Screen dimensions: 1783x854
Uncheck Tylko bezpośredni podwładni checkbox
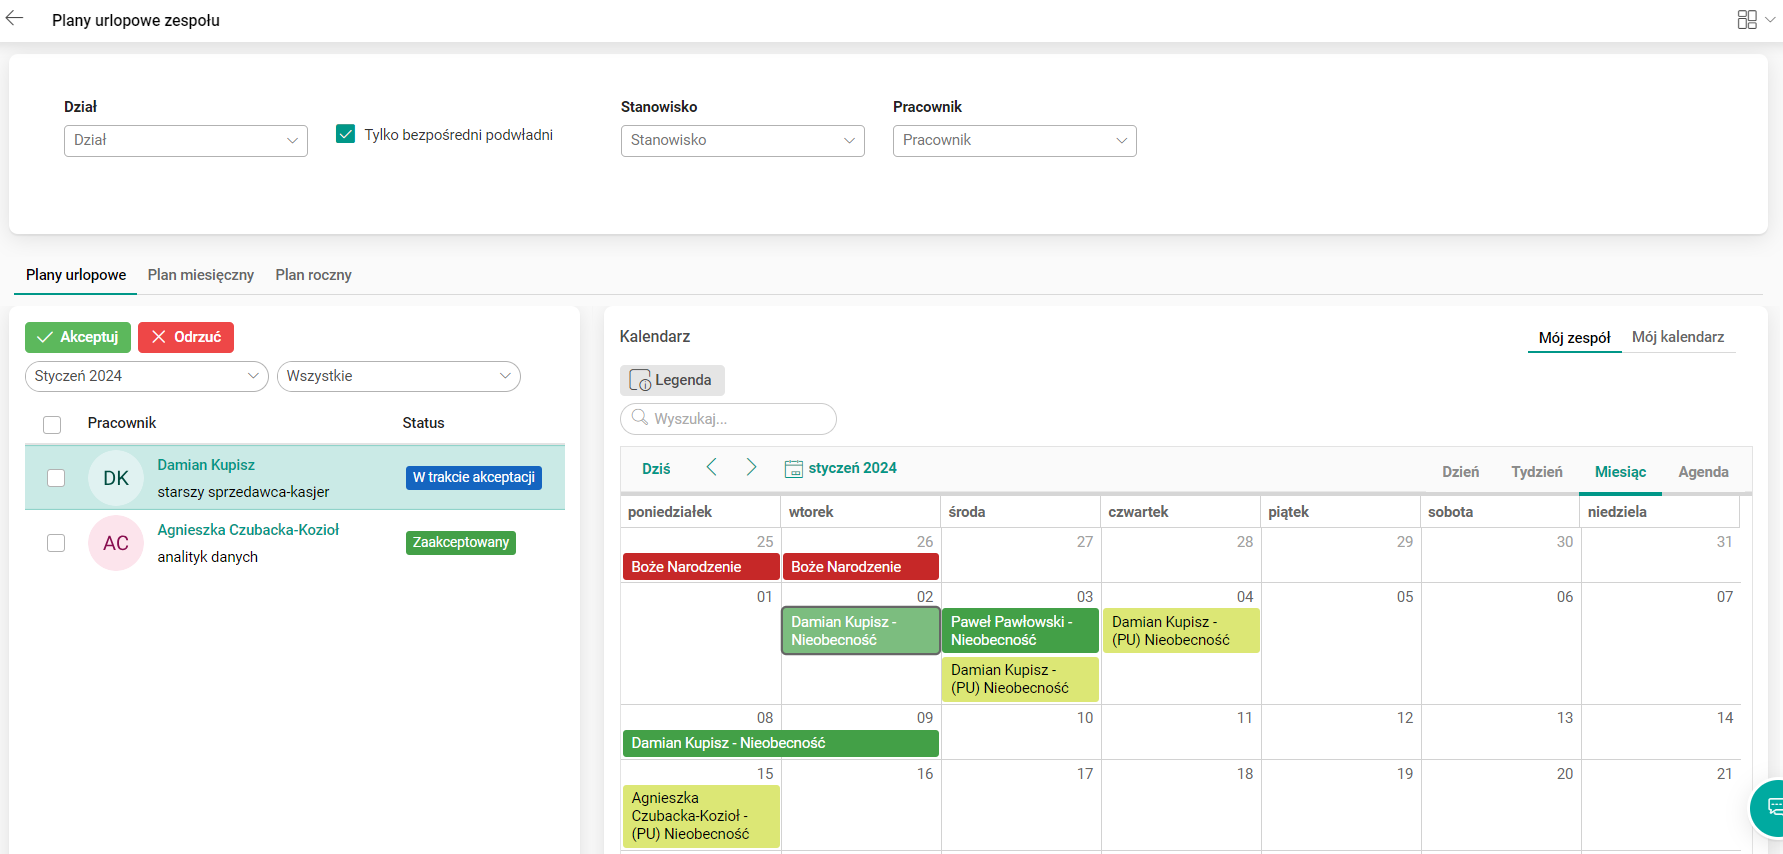pyautogui.click(x=346, y=134)
